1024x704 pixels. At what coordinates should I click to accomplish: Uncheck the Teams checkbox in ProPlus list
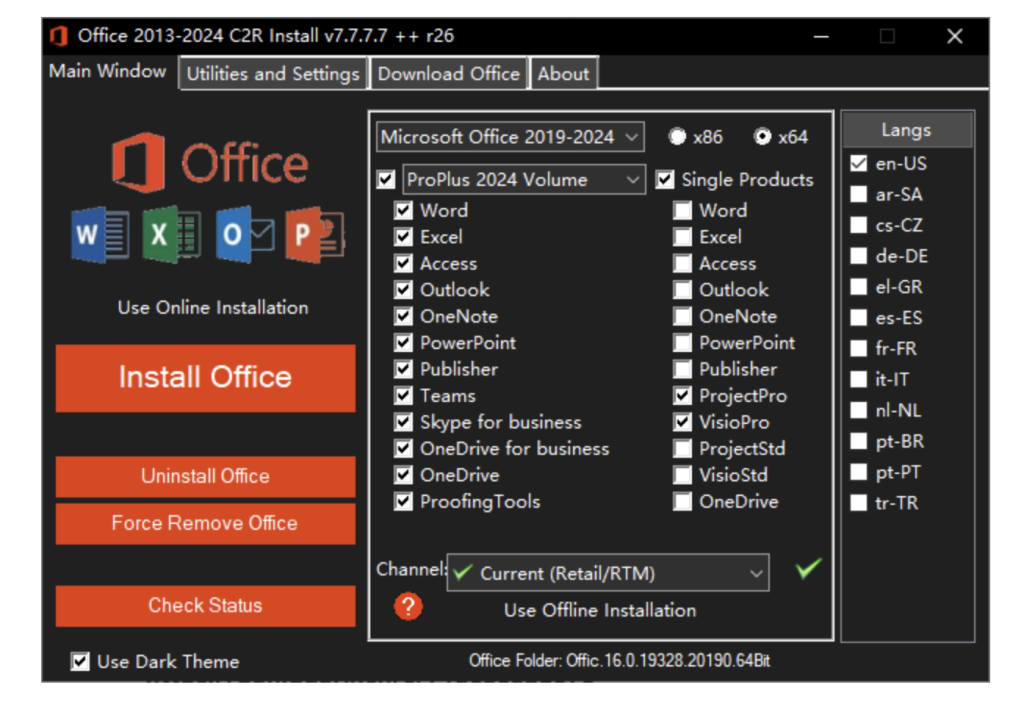[x=403, y=395]
